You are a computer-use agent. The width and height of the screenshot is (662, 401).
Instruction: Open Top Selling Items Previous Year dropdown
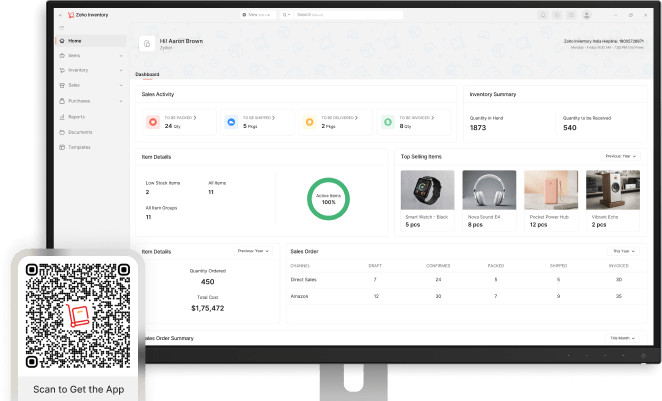coord(621,156)
